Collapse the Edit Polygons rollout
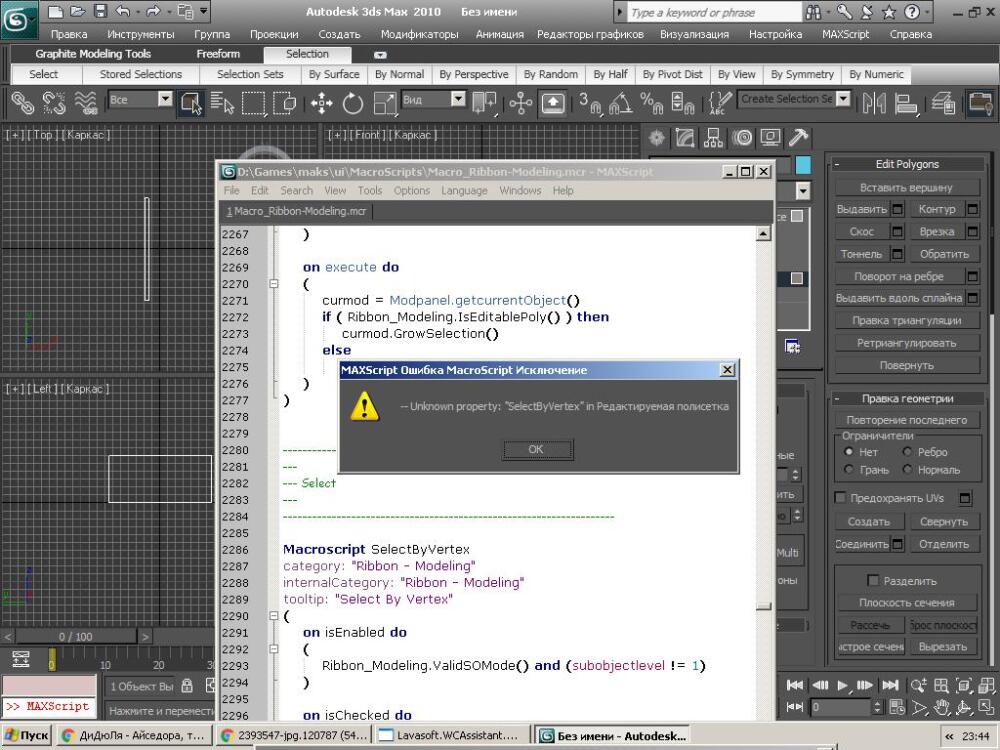Image resolution: width=1000 pixels, height=750 pixels. (x=908, y=164)
